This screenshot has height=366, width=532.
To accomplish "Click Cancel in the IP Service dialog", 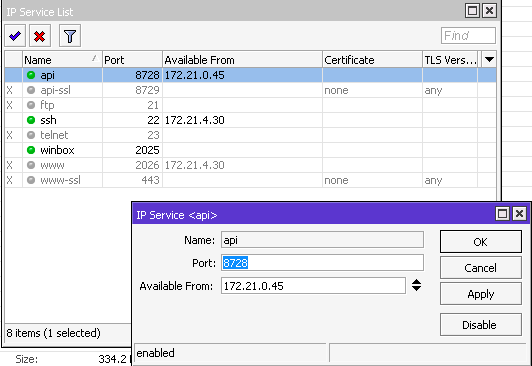I will [x=481, y=268].
